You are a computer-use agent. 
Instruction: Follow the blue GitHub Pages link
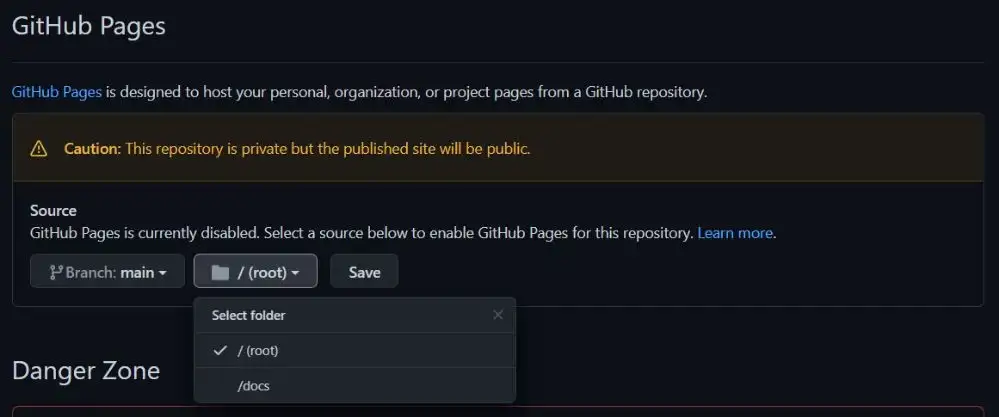point(56,92)
